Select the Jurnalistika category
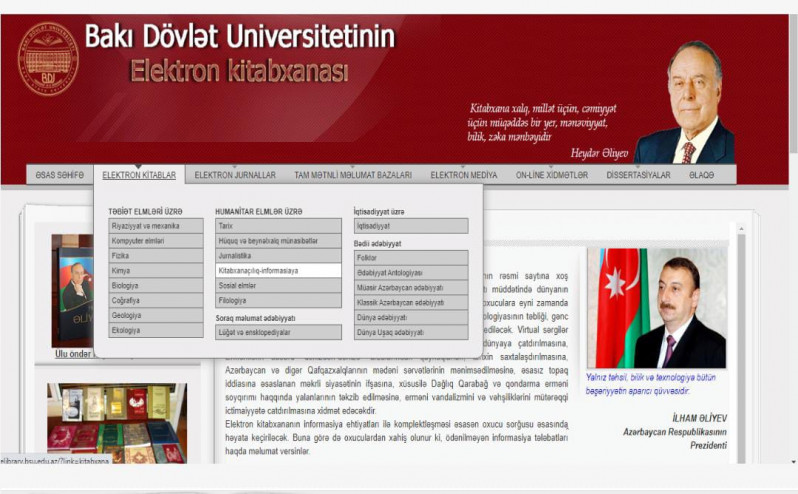 pos(278,255)
